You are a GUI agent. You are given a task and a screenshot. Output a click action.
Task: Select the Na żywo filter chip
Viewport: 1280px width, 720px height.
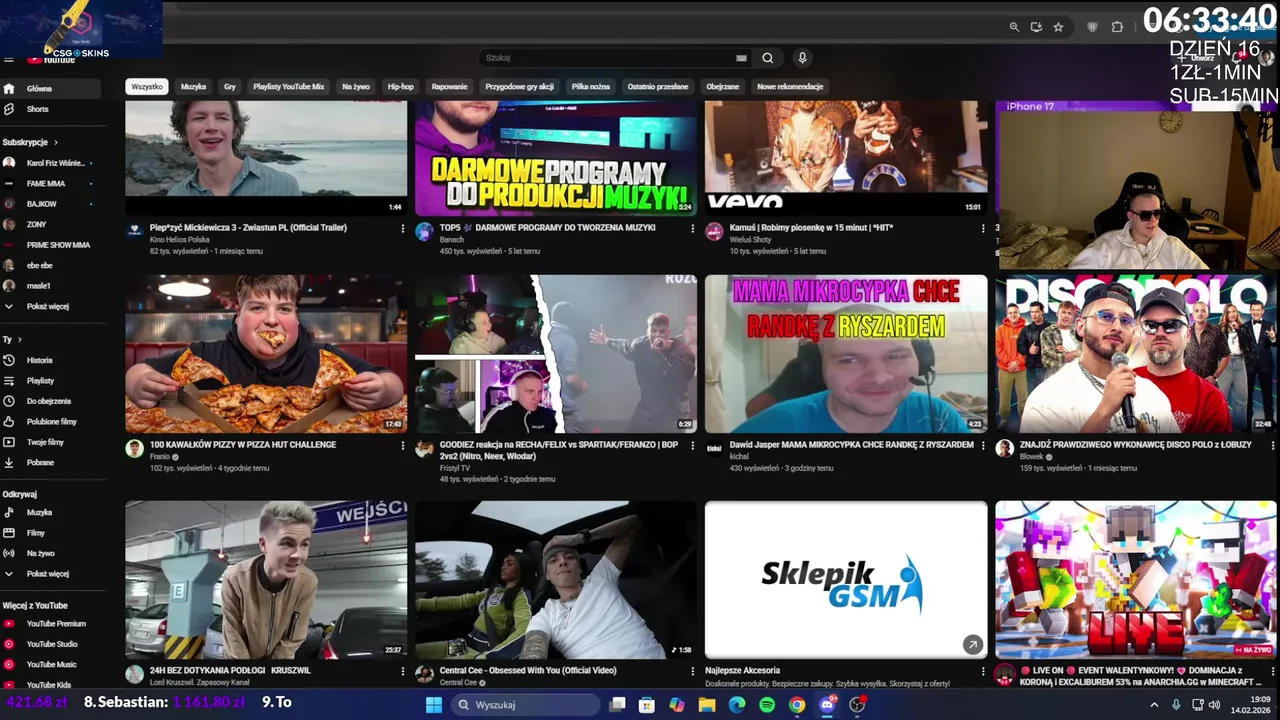356,87
